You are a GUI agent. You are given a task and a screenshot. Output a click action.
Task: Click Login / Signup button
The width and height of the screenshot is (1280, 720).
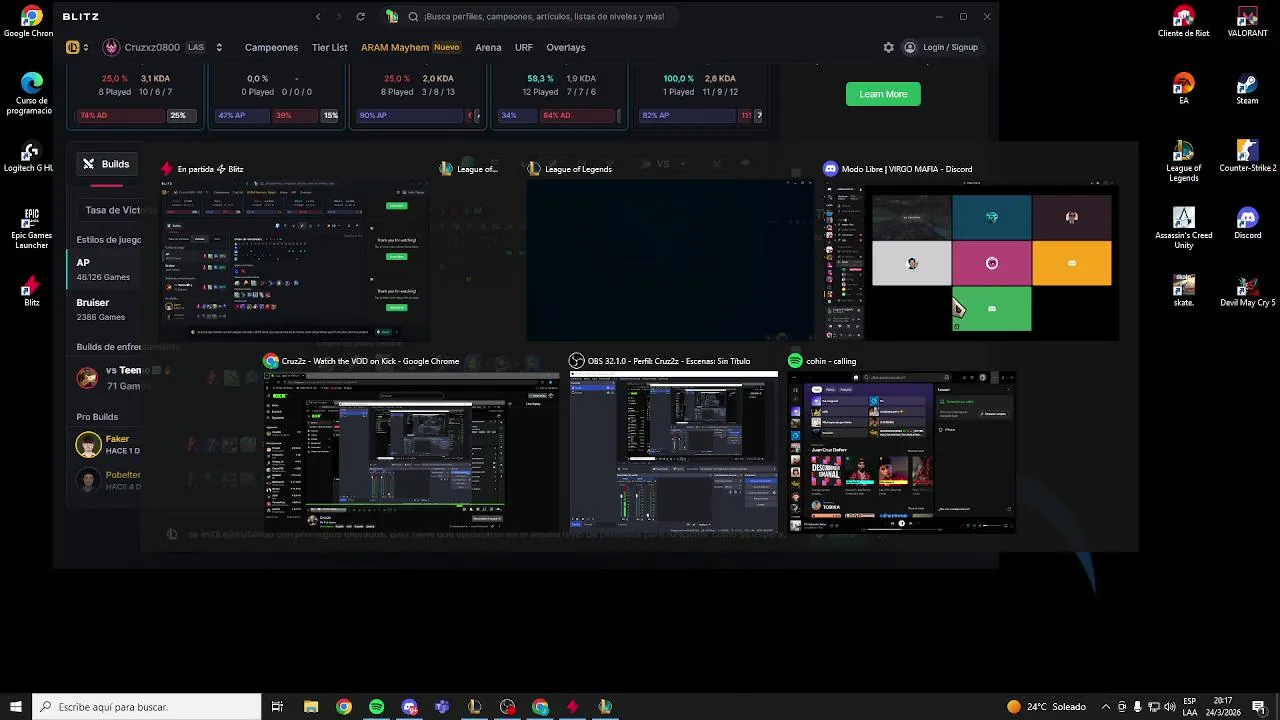pyautogui.click(x=940, y=47)
